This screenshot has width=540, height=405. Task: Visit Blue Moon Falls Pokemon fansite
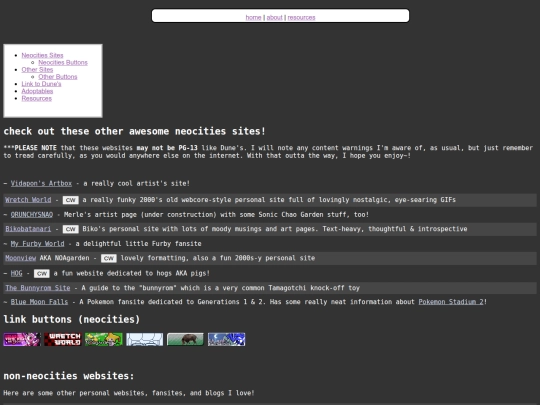[x=39, y=302]
